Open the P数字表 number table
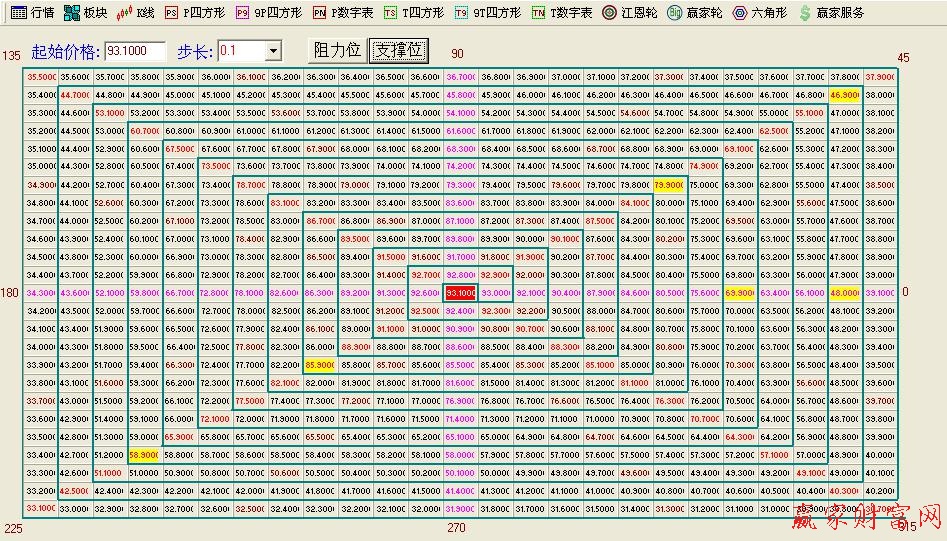 tap(342, 13)
